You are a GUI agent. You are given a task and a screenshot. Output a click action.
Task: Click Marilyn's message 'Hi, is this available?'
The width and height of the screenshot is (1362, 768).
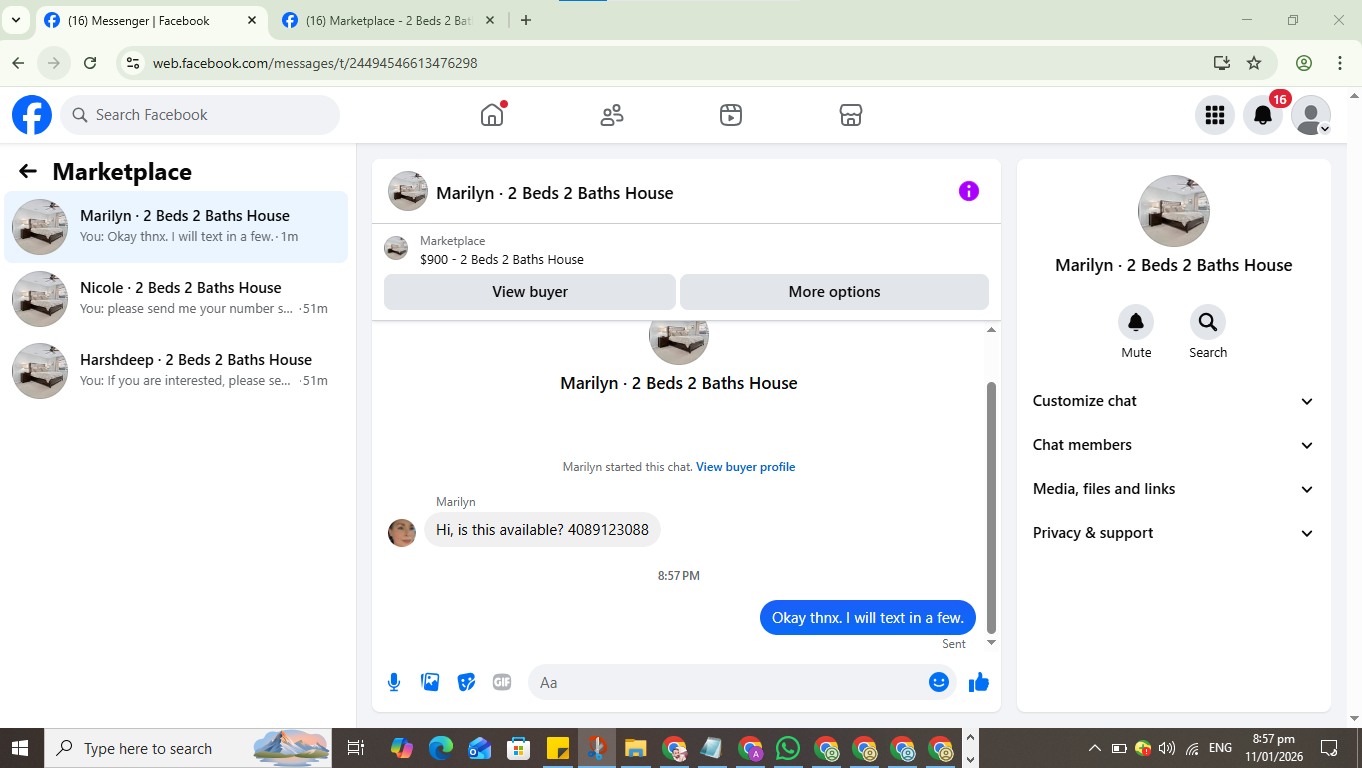point(542,530)
